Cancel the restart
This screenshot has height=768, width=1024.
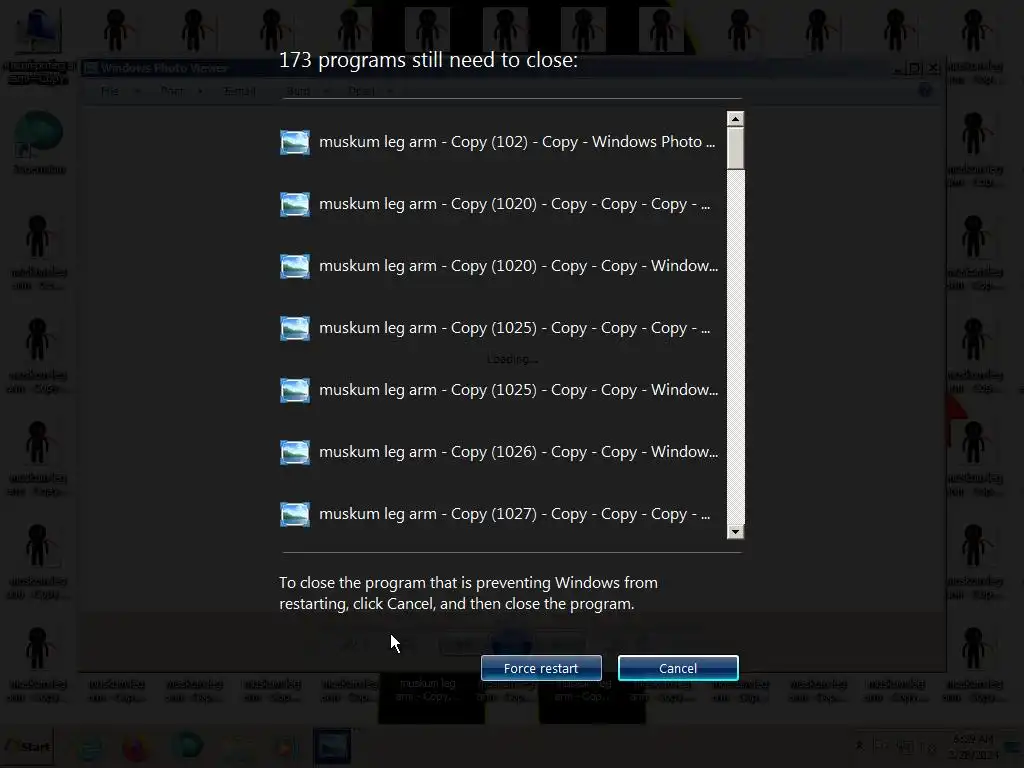tap(678, 668)
